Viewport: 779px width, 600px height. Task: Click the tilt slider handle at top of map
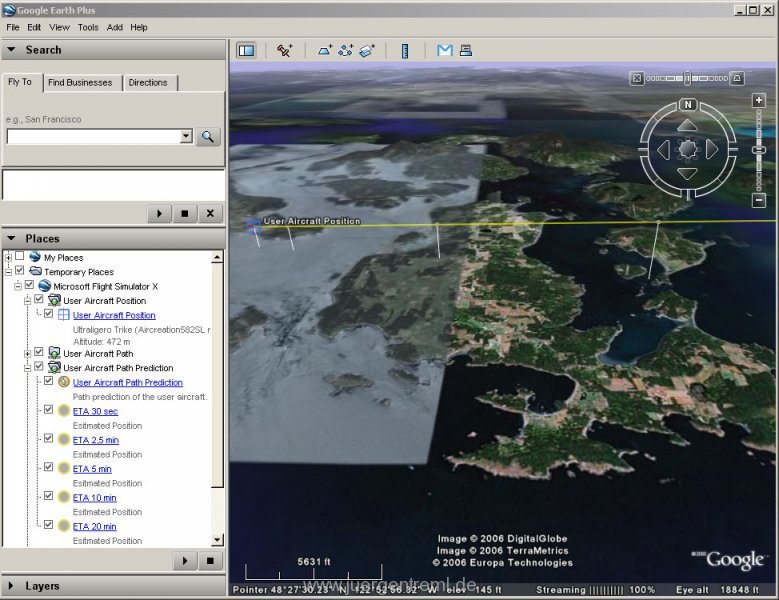[x=688, y=78]
